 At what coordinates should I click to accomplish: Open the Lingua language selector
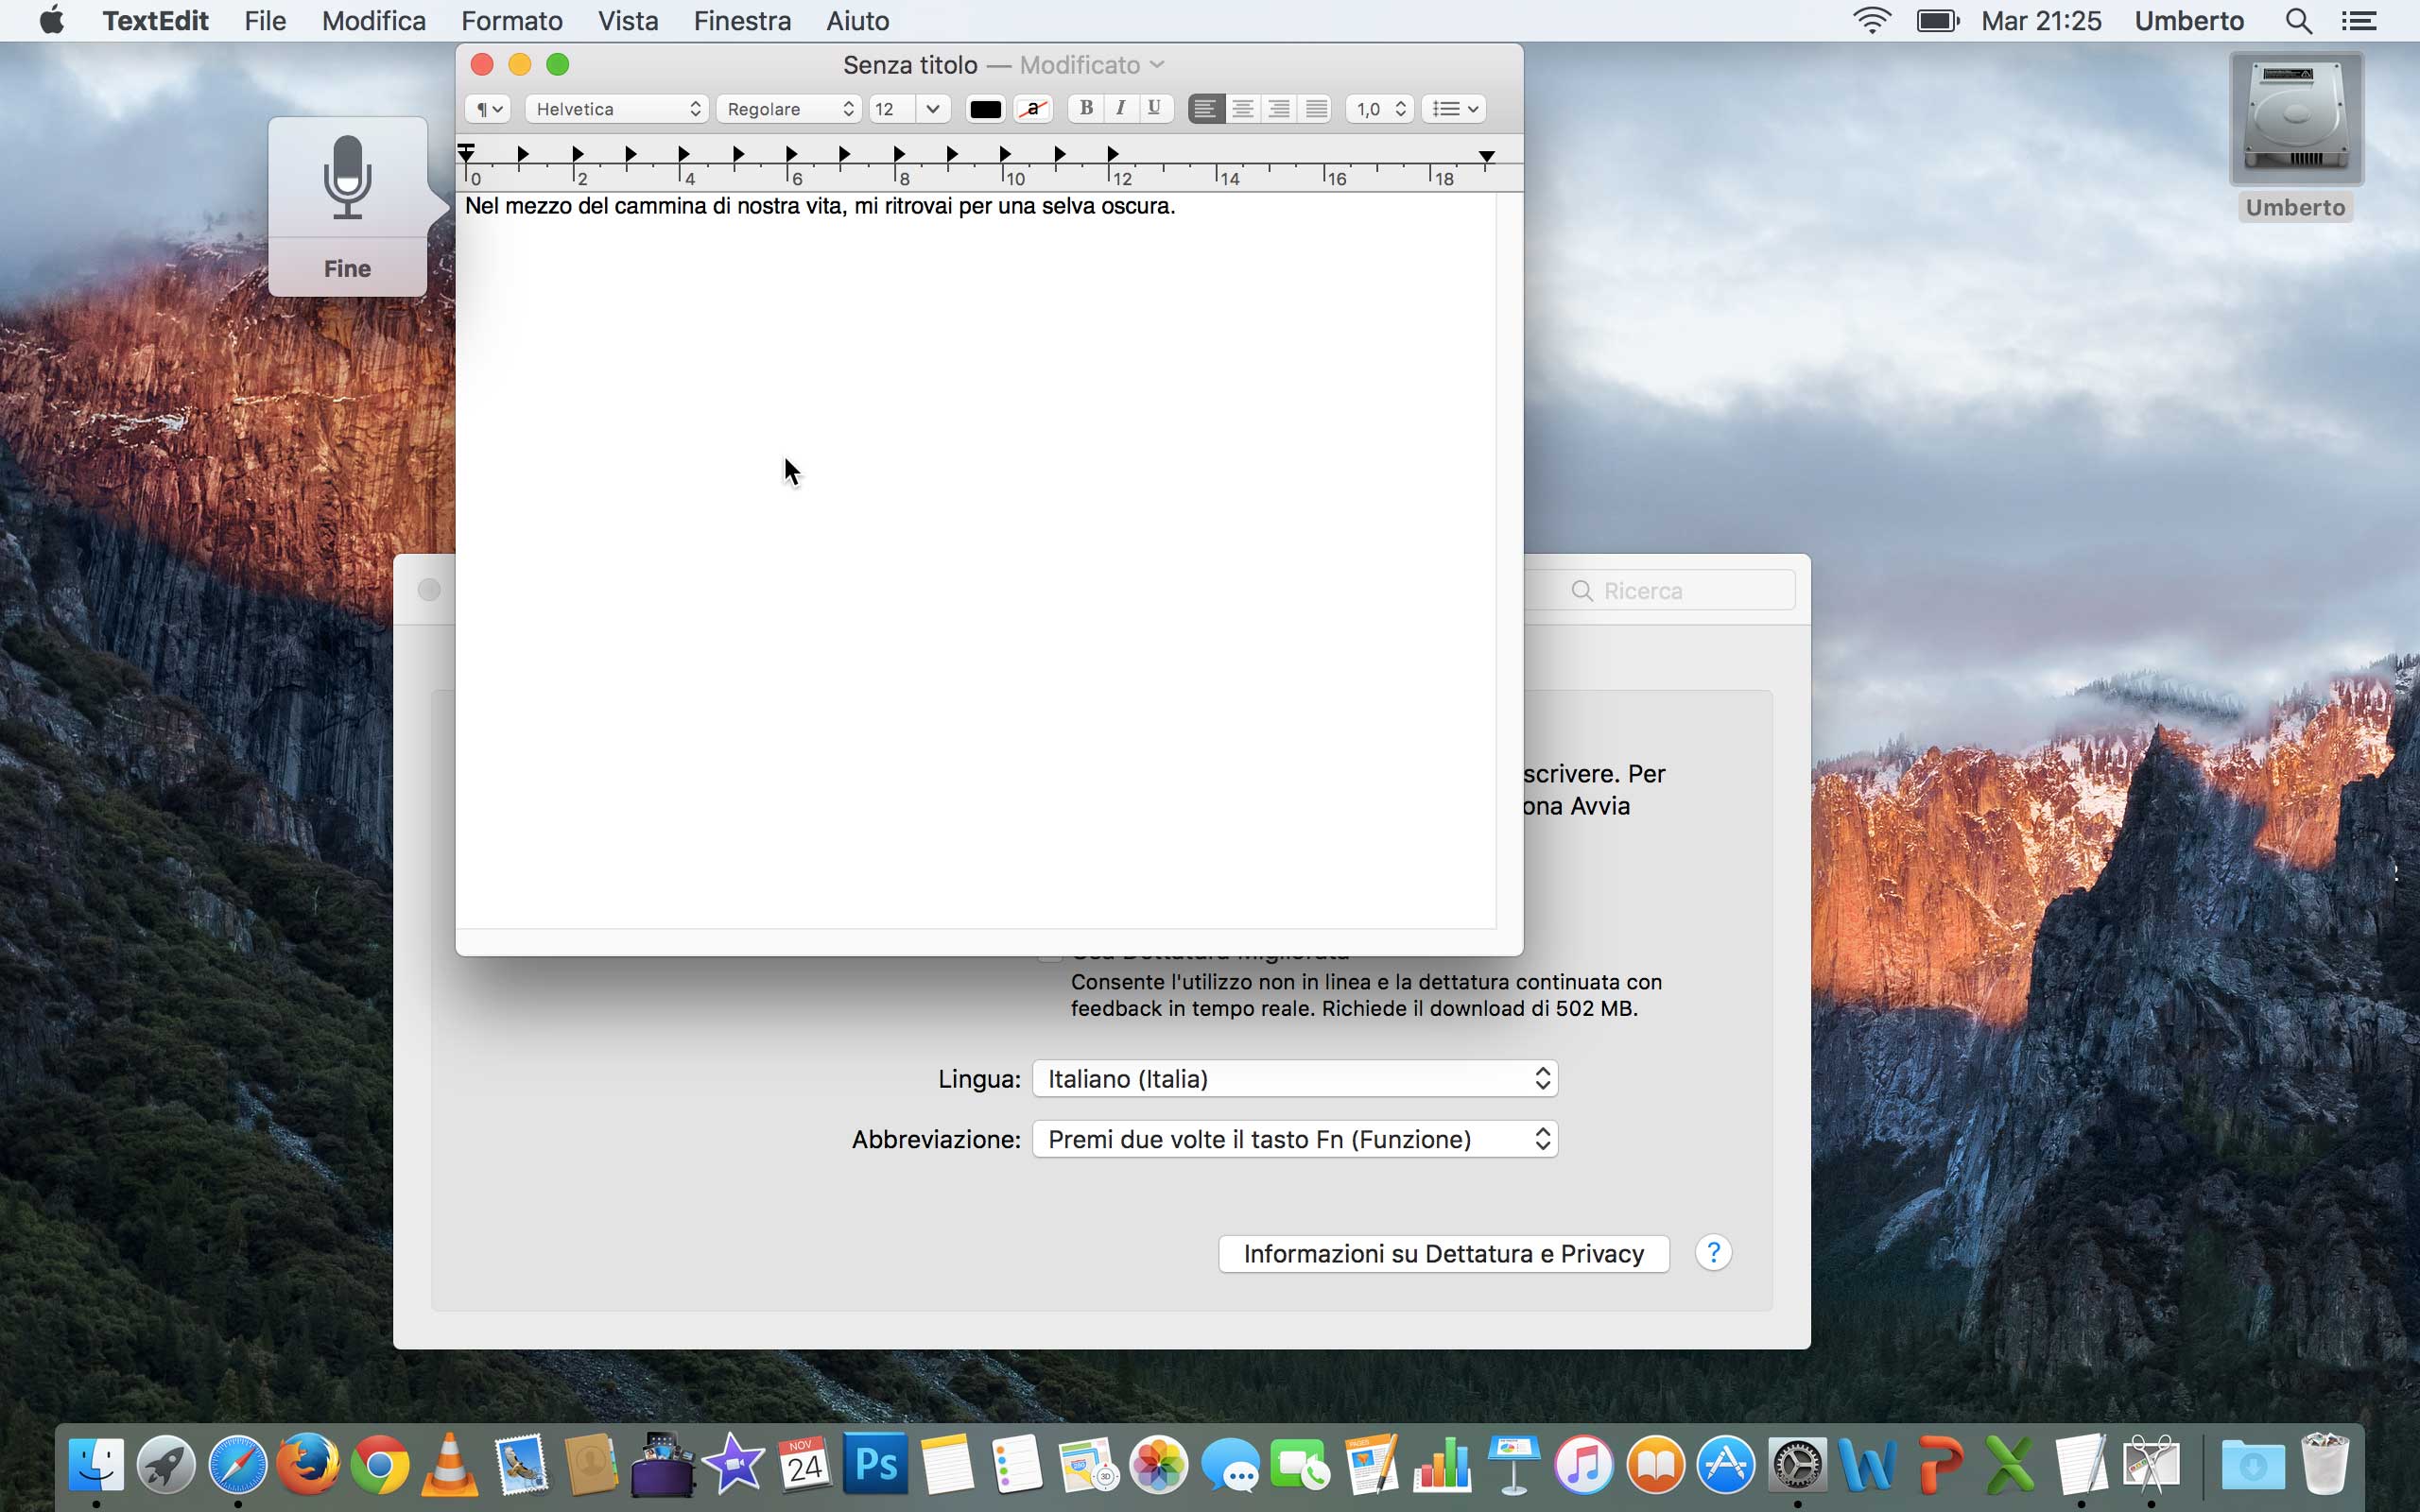[1294, 1079]
